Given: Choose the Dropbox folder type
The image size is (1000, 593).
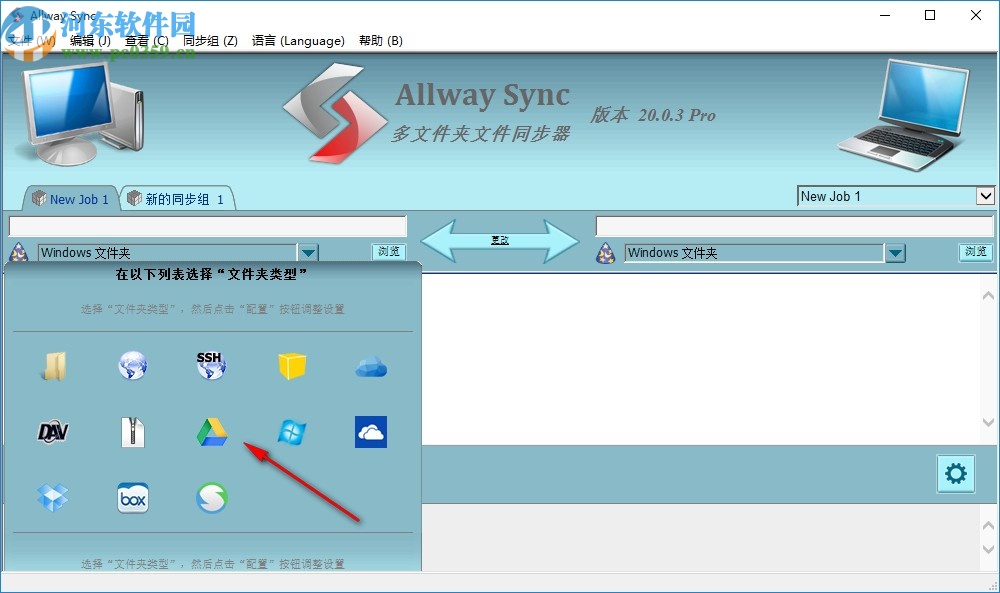Looking at the screenshot, I should coord(52,497).
